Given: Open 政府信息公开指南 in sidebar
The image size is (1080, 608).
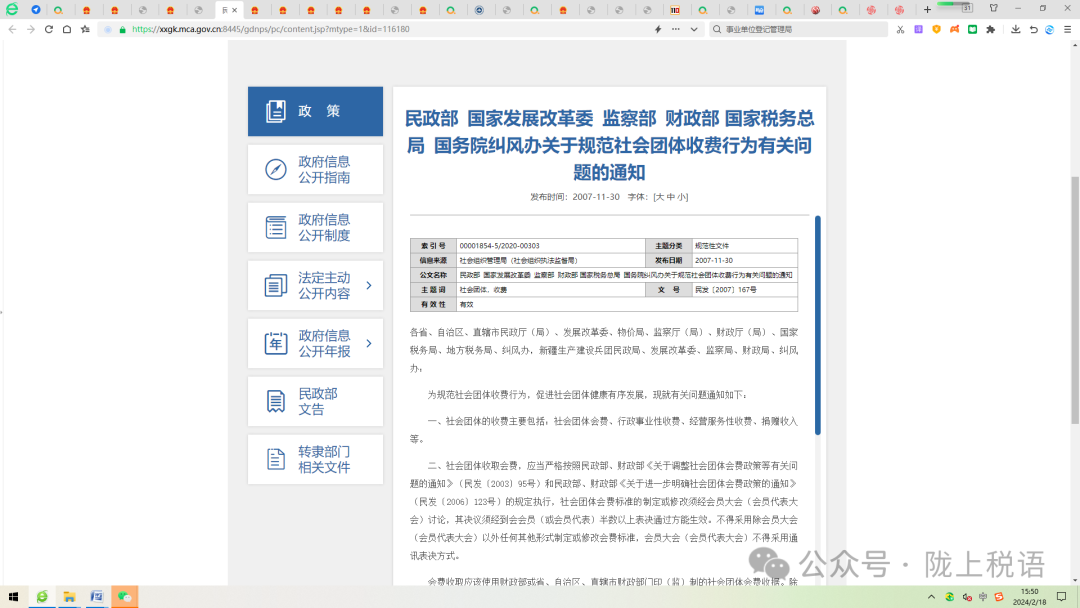Looking at the screenshot, I should [x=315, y=169].
